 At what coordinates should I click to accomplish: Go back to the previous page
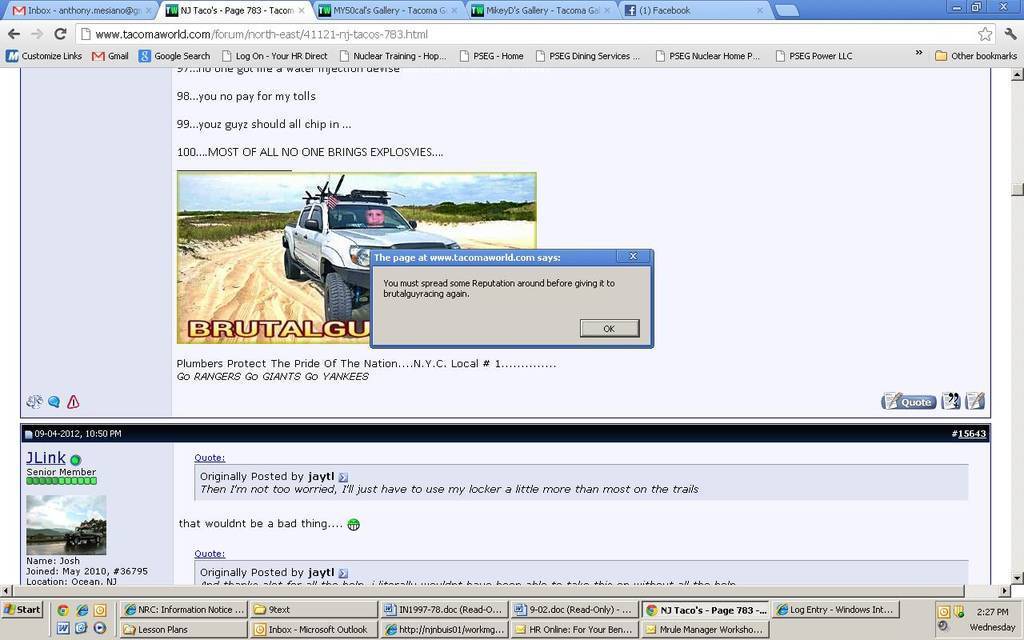(x=14, y=34)
